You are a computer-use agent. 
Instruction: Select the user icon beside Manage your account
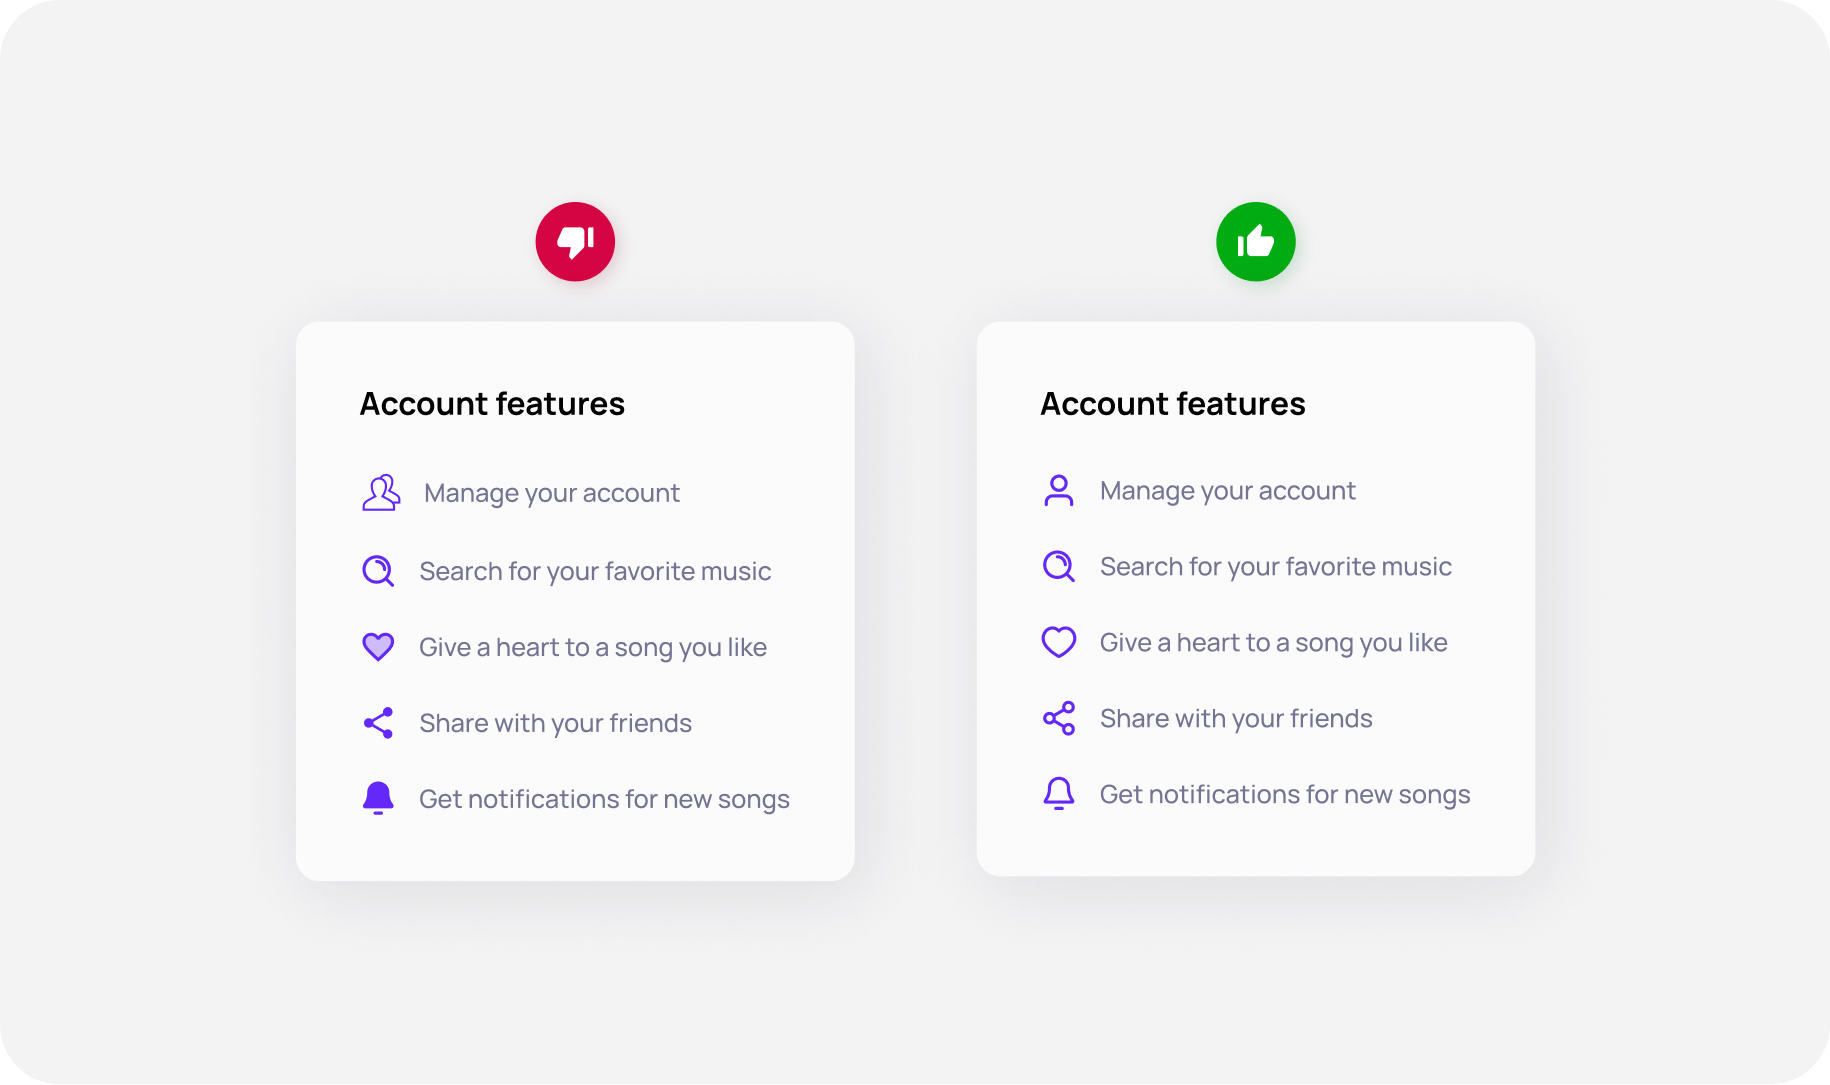click(x=380, y=492)
